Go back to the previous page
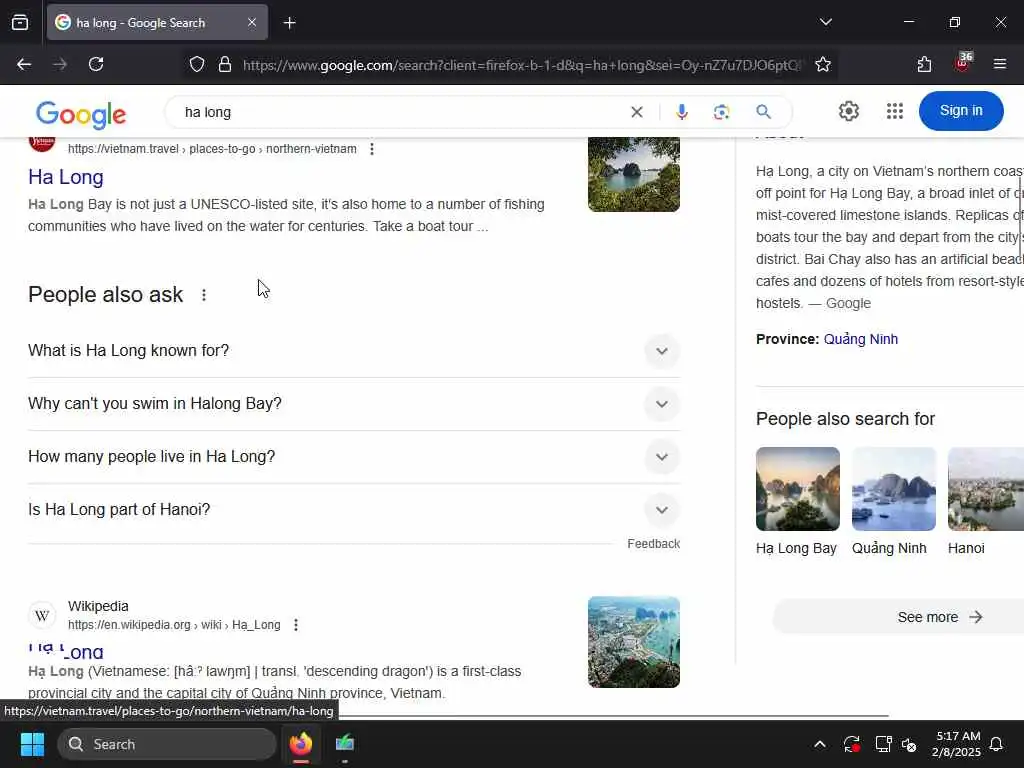Image resolution: width=1024 pixels, height=768 pixels. (24, 64)
